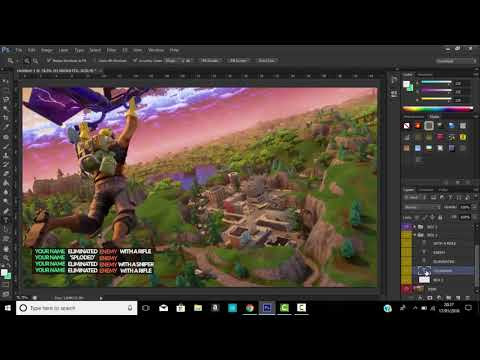This screenshot has height=360, width=480.
Task: Toggle Resize Windows to Fit checkbox
Action: [49, 61]
